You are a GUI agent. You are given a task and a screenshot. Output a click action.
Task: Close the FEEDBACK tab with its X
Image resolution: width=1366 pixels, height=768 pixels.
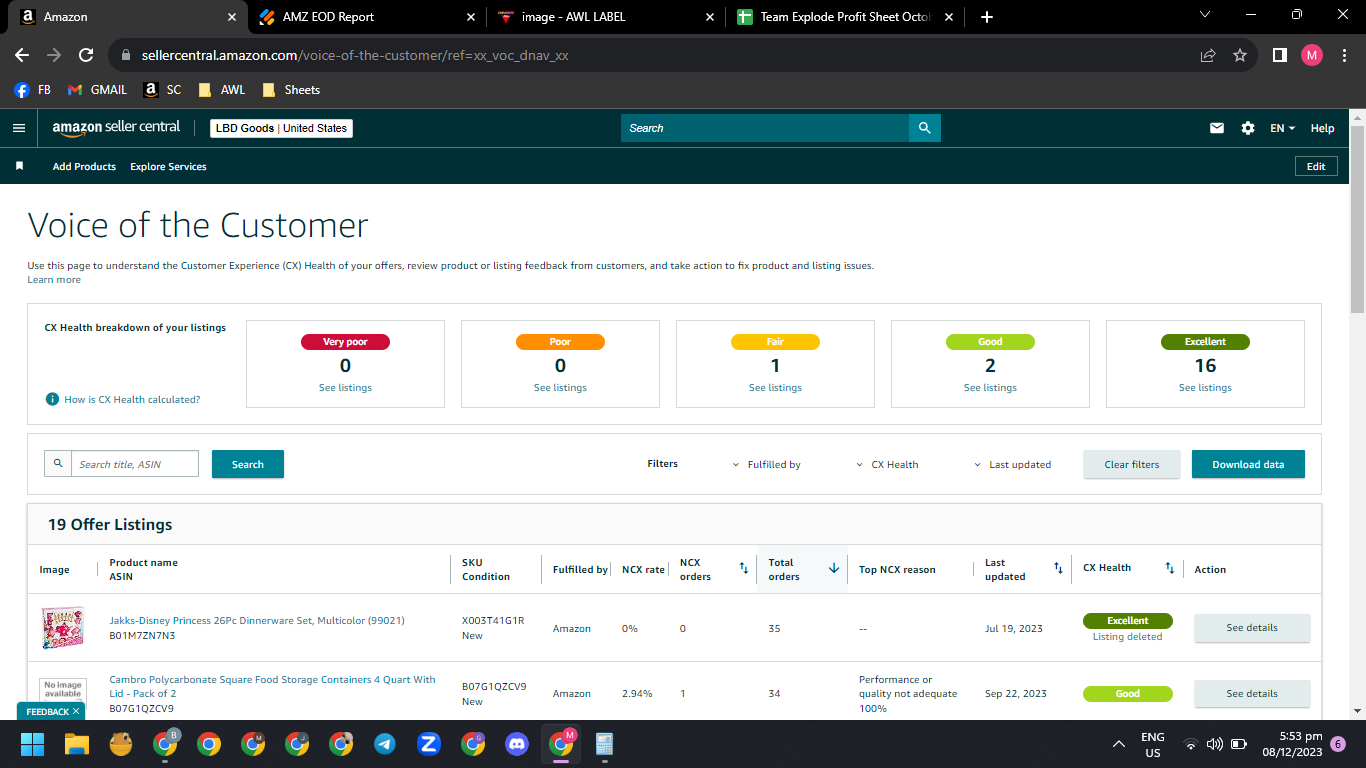76,711
